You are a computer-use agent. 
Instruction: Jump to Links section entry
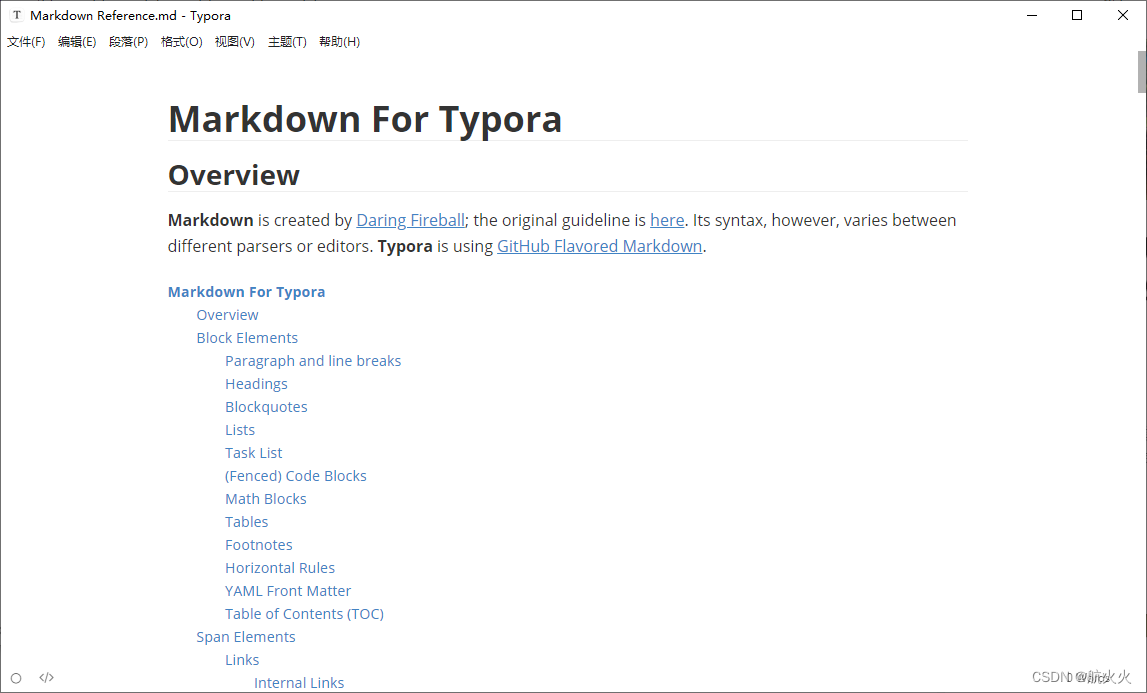[x=242, y=660]
